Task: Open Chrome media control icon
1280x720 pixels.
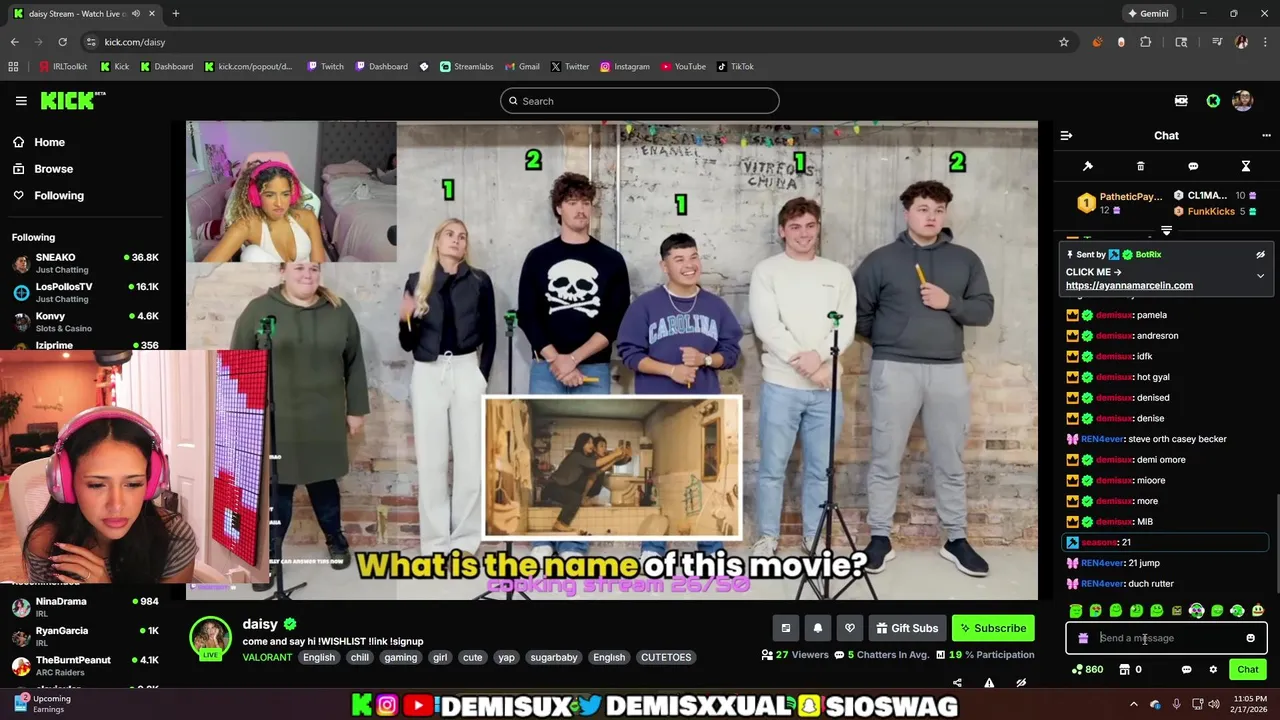Action: (1217, 42)
